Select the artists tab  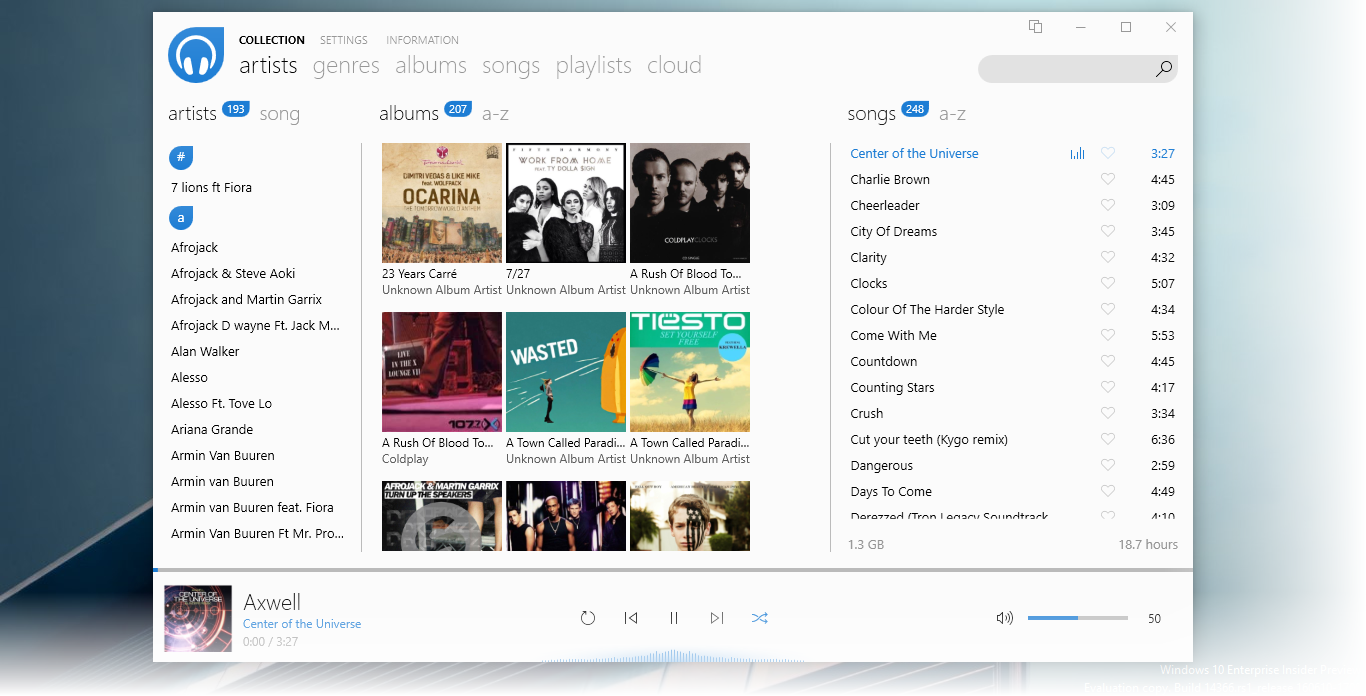pyautogui.click(x=268, y=66)
